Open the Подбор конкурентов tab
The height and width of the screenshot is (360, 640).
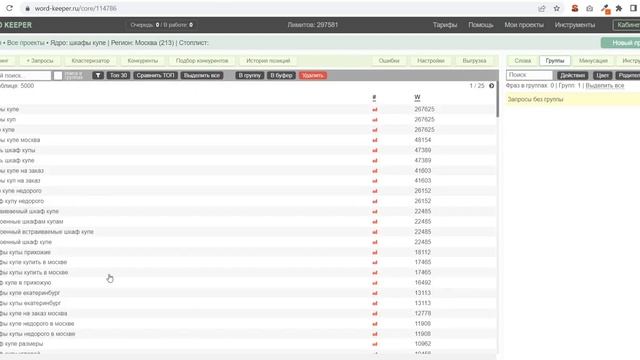point(202,61)
